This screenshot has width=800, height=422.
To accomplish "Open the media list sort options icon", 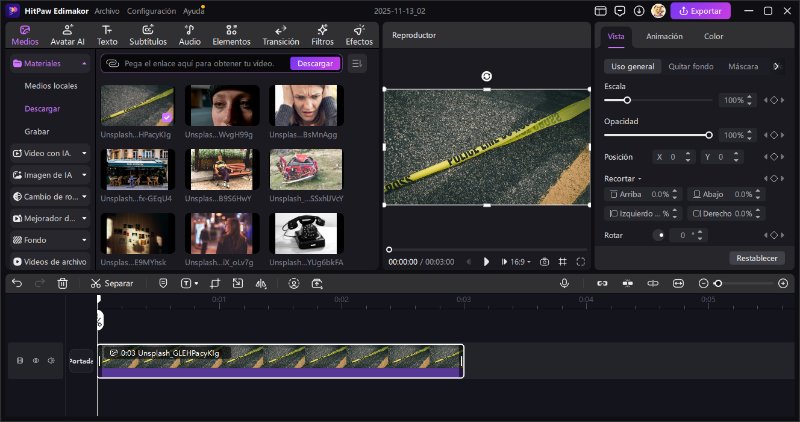I will click(357, 63).
